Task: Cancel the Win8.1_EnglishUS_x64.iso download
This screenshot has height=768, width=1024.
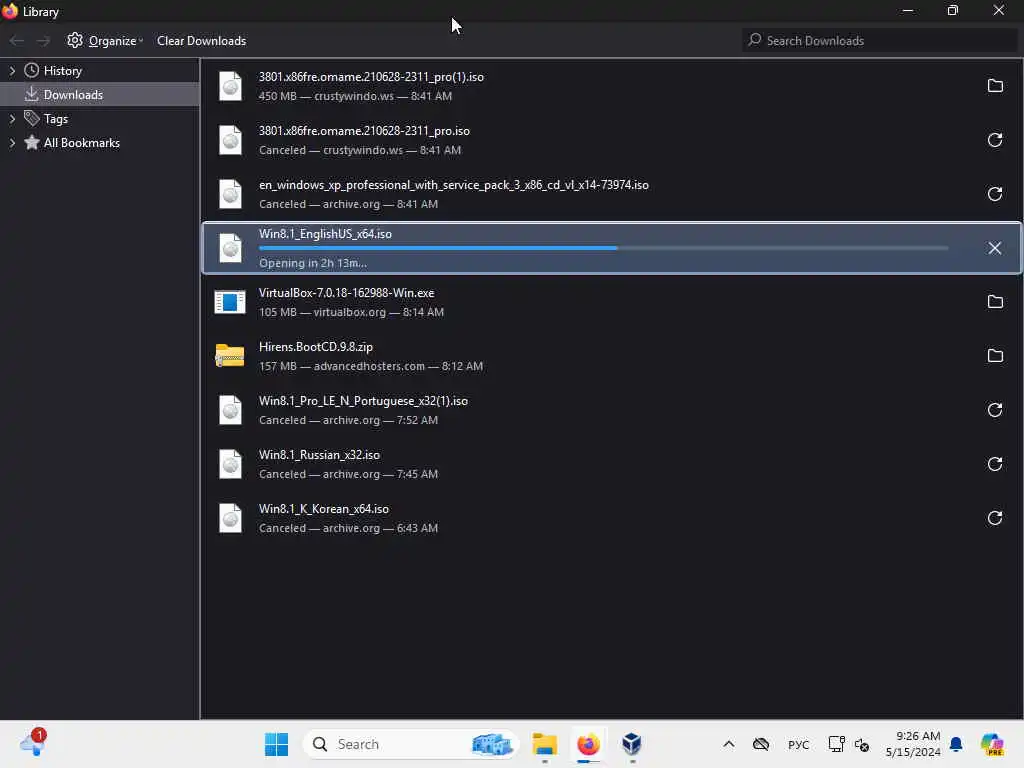Action: point(995,248)
